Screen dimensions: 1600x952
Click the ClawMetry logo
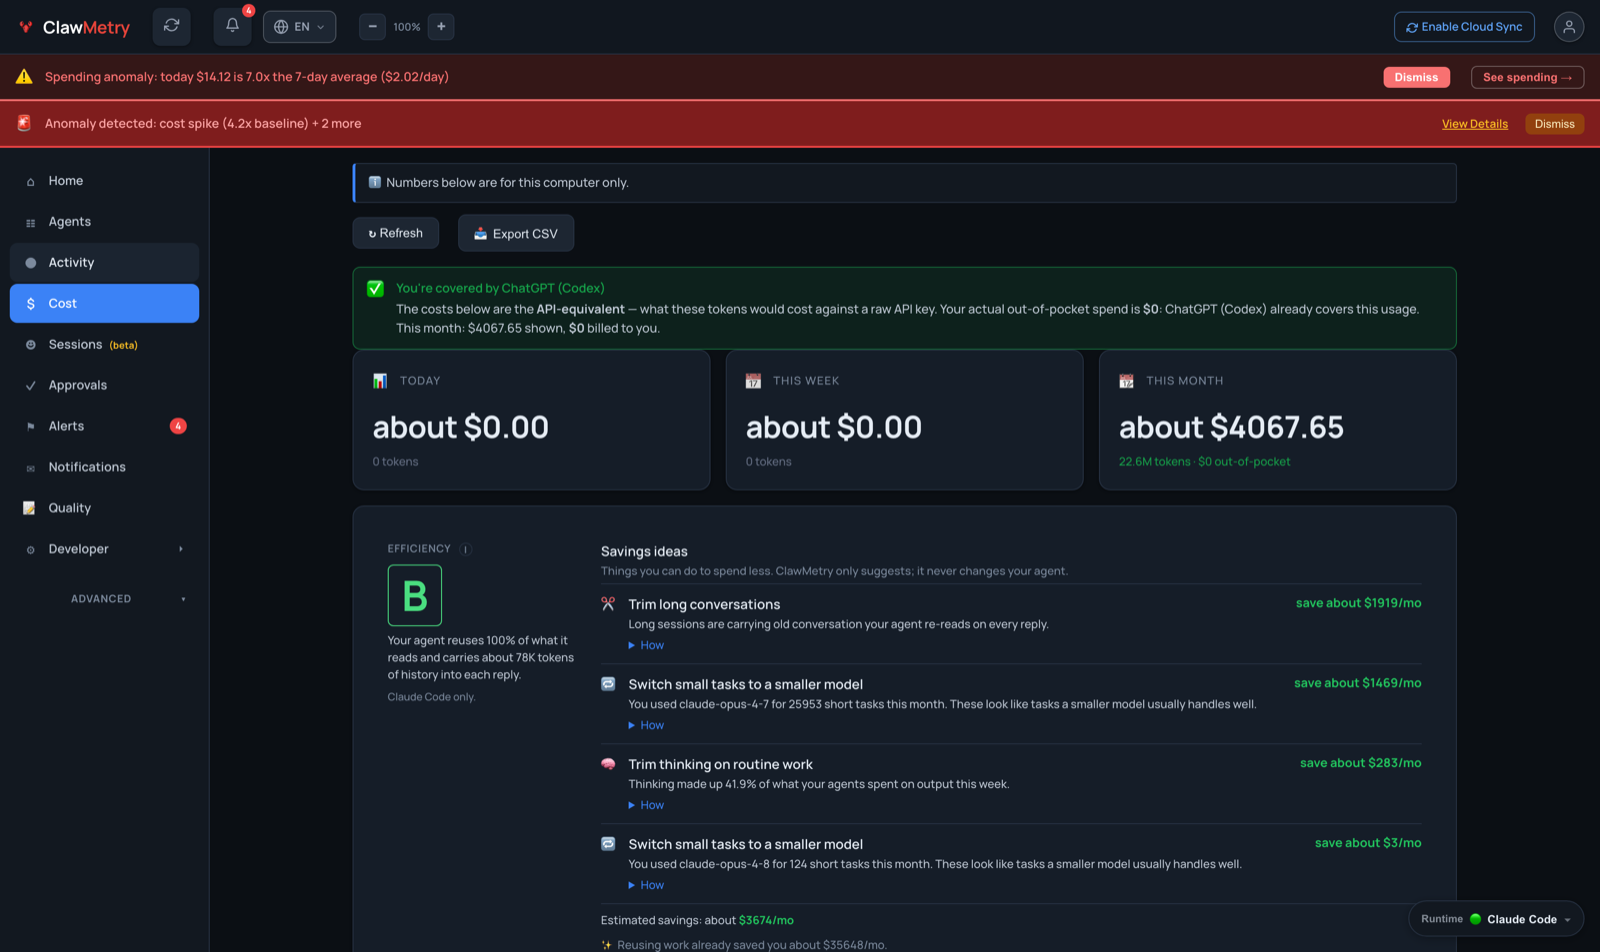[x=75, y=27]
